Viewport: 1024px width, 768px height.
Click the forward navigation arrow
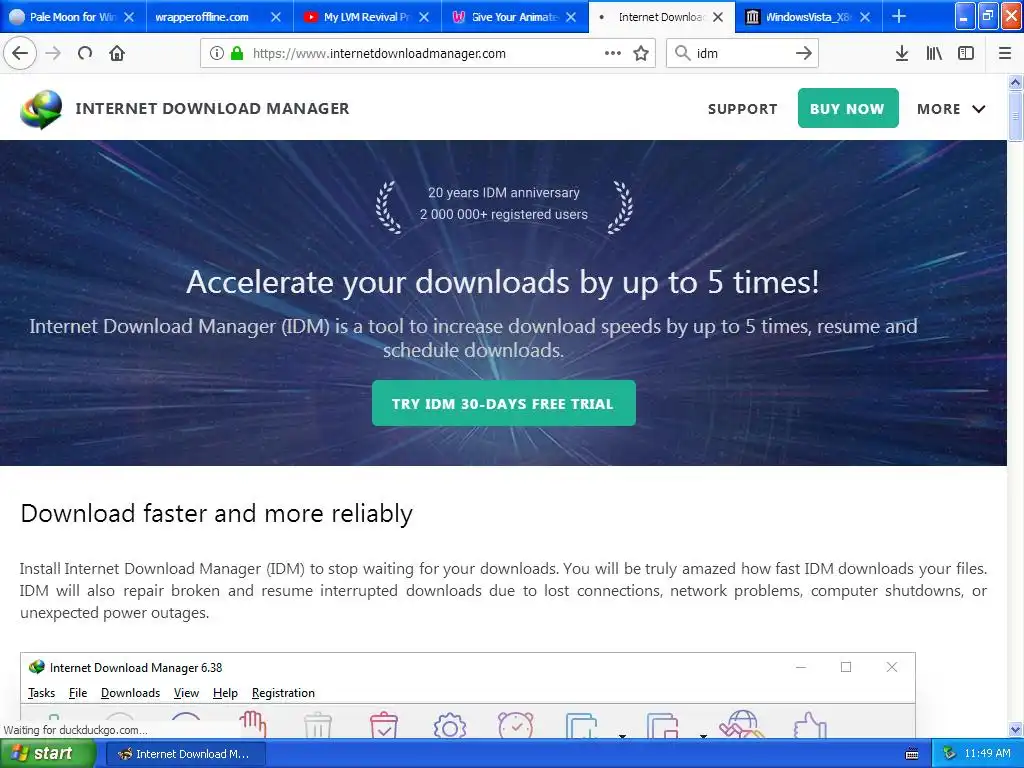(53, 54)
